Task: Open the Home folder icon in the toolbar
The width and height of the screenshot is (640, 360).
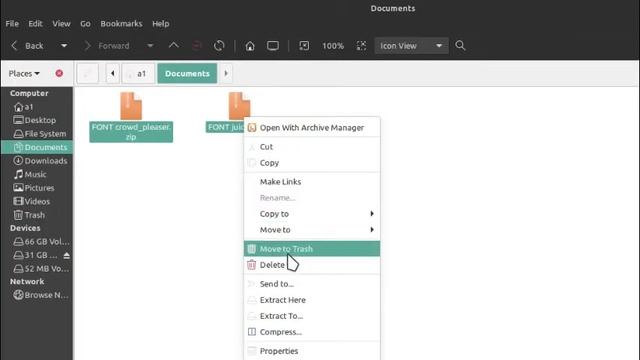Action: [x=250, y=46]
